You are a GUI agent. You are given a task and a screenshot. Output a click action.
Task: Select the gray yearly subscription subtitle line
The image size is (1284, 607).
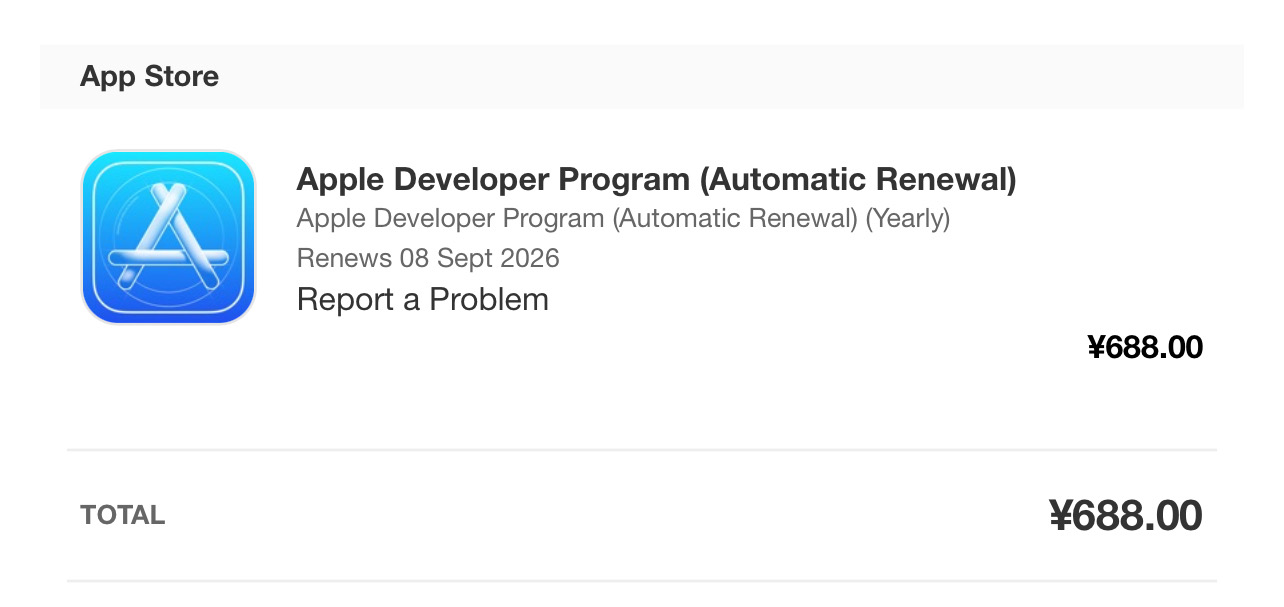[623, 218]
